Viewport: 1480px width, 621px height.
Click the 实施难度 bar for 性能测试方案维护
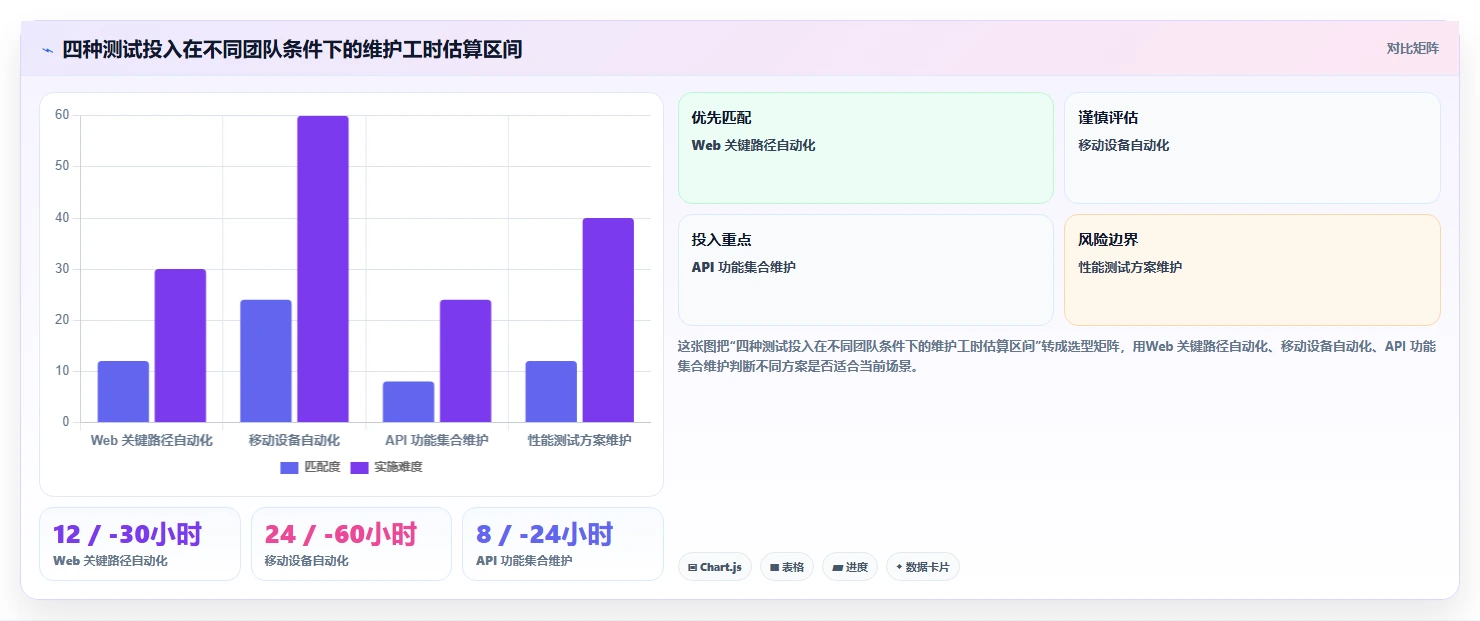pos(608,320)
